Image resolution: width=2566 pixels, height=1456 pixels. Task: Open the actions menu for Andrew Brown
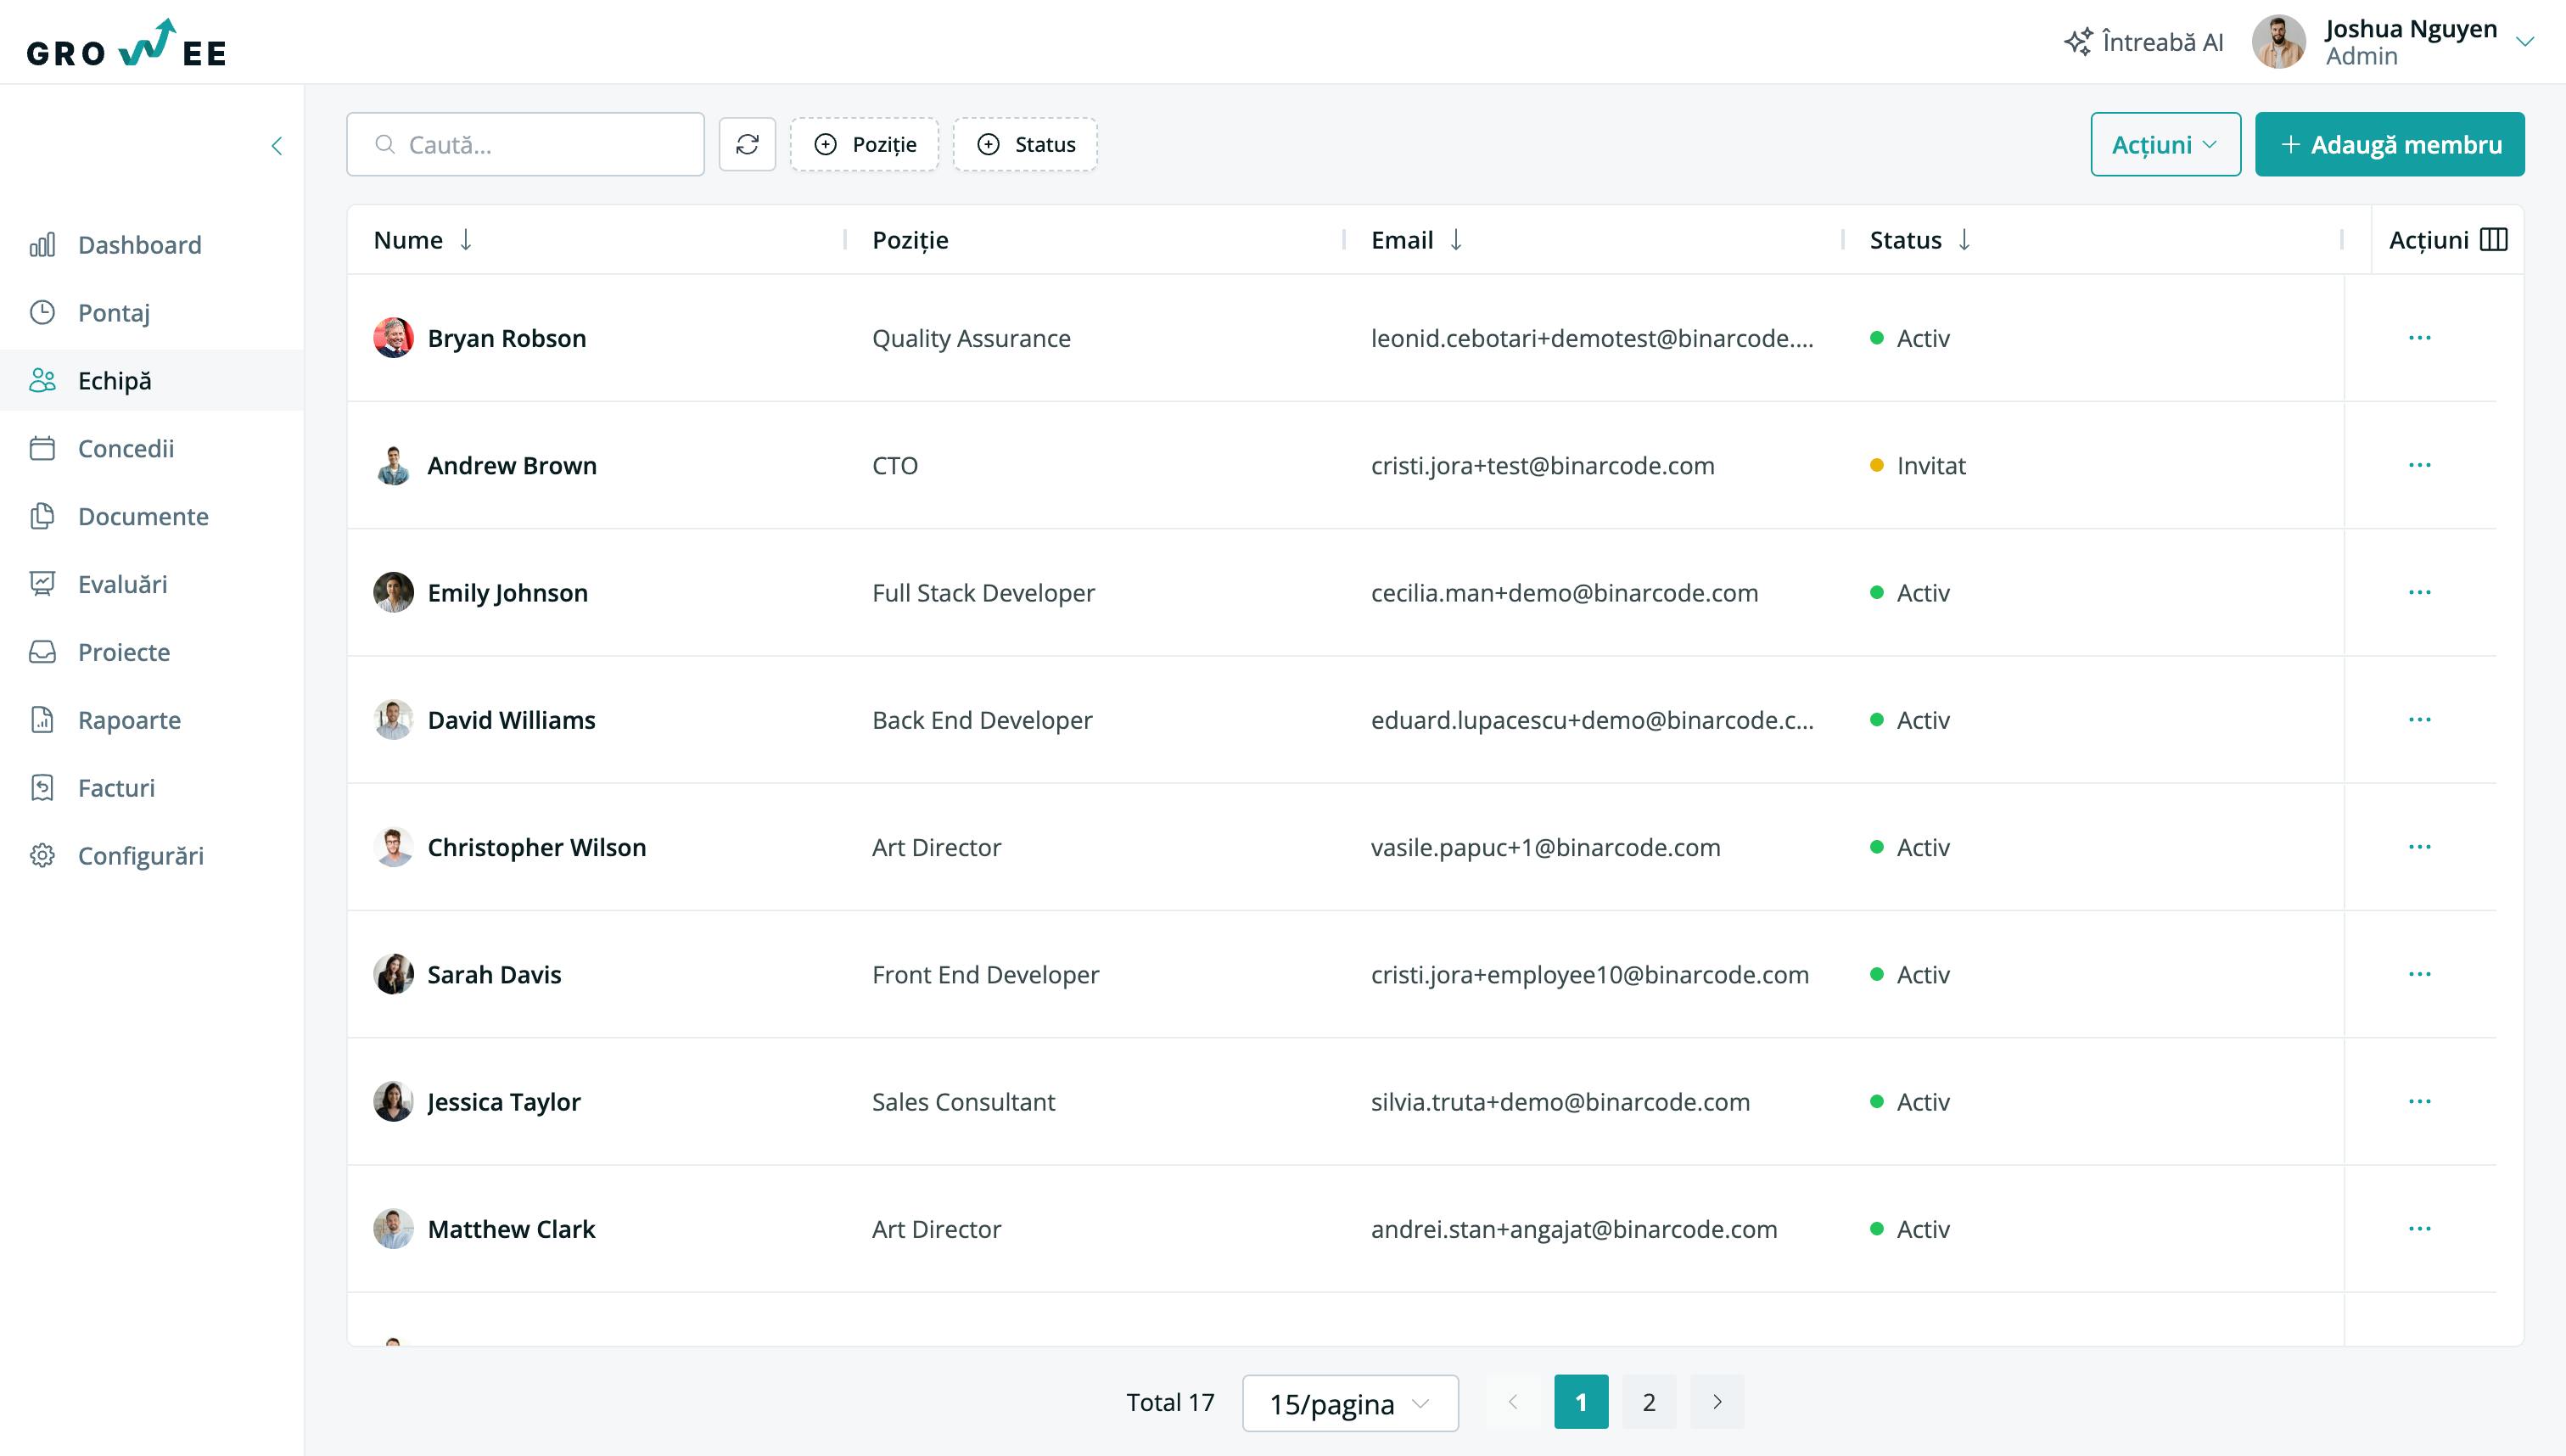coord(2419,465)
